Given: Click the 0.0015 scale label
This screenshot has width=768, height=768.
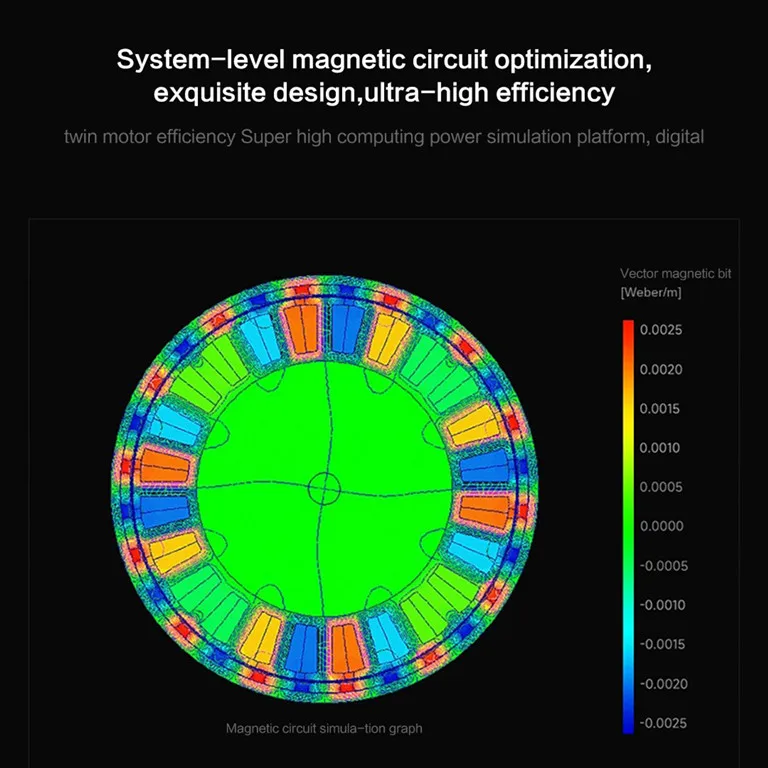Looking at the screenshot, I should (x=661, y=409).
